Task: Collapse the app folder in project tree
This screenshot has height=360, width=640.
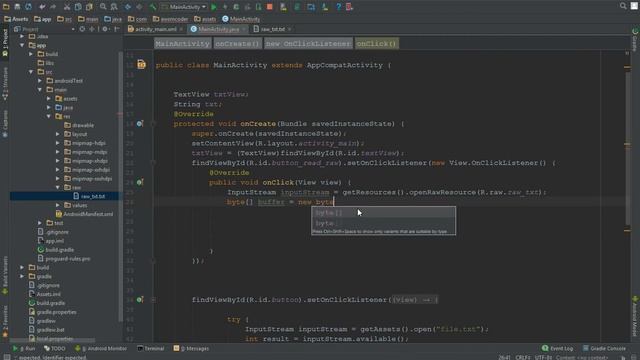Action: [22, 45]
